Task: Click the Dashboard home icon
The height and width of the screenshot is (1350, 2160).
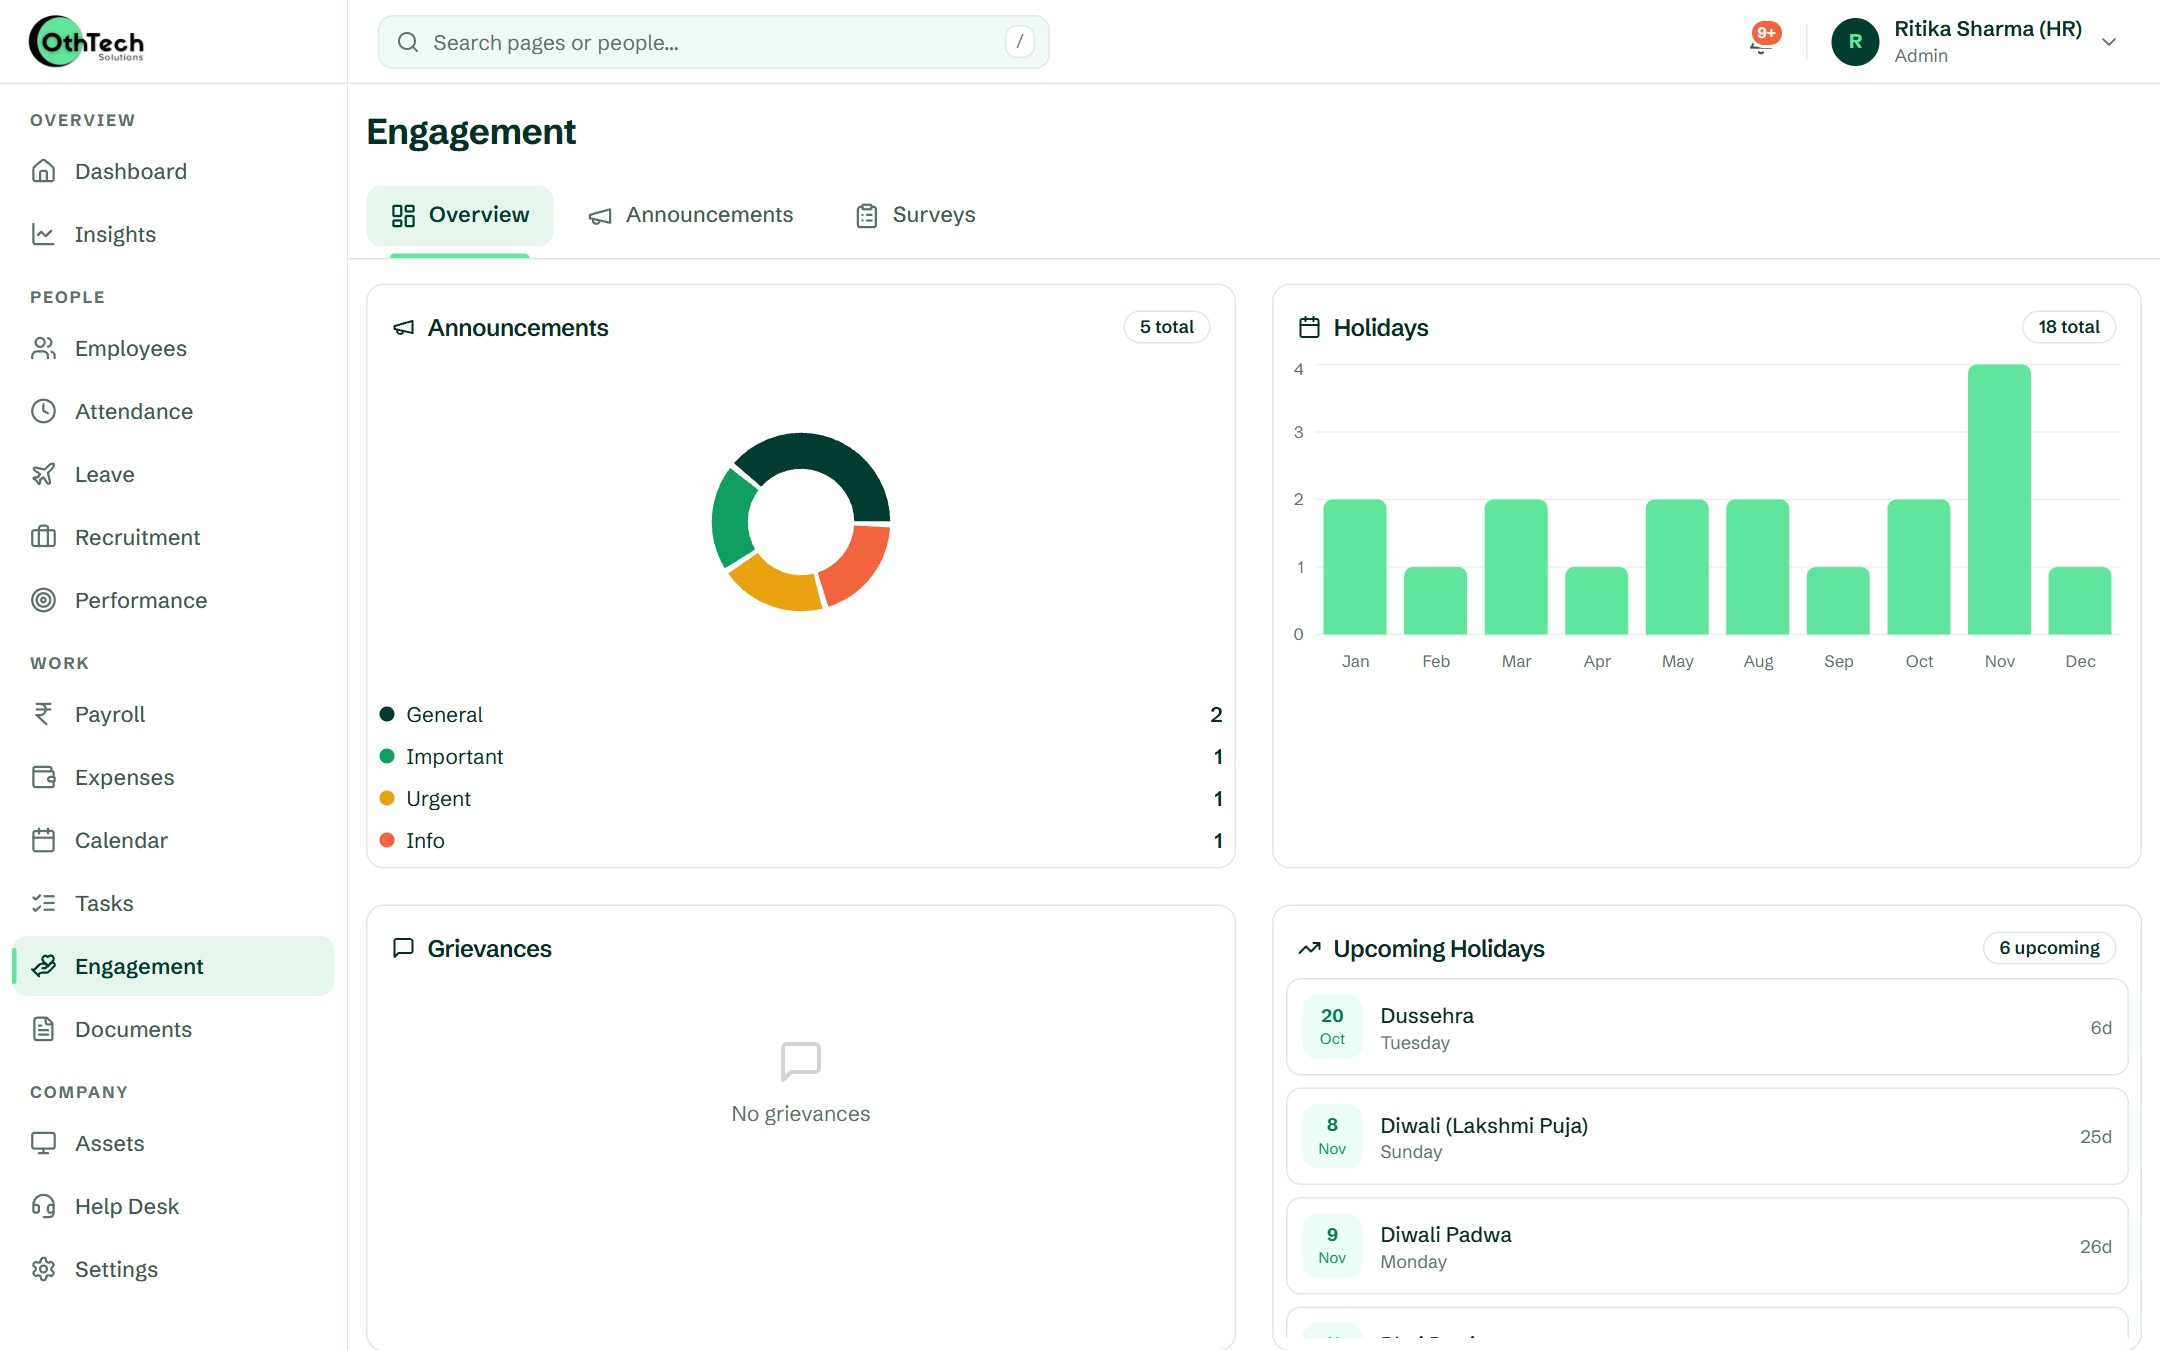Action: click(43, 171)
